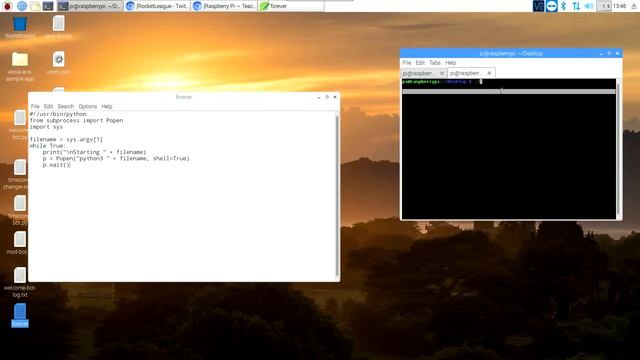Click the forever editor vertical scrollbar
Viewport: 640px width, 360px height.
point(337,196)
